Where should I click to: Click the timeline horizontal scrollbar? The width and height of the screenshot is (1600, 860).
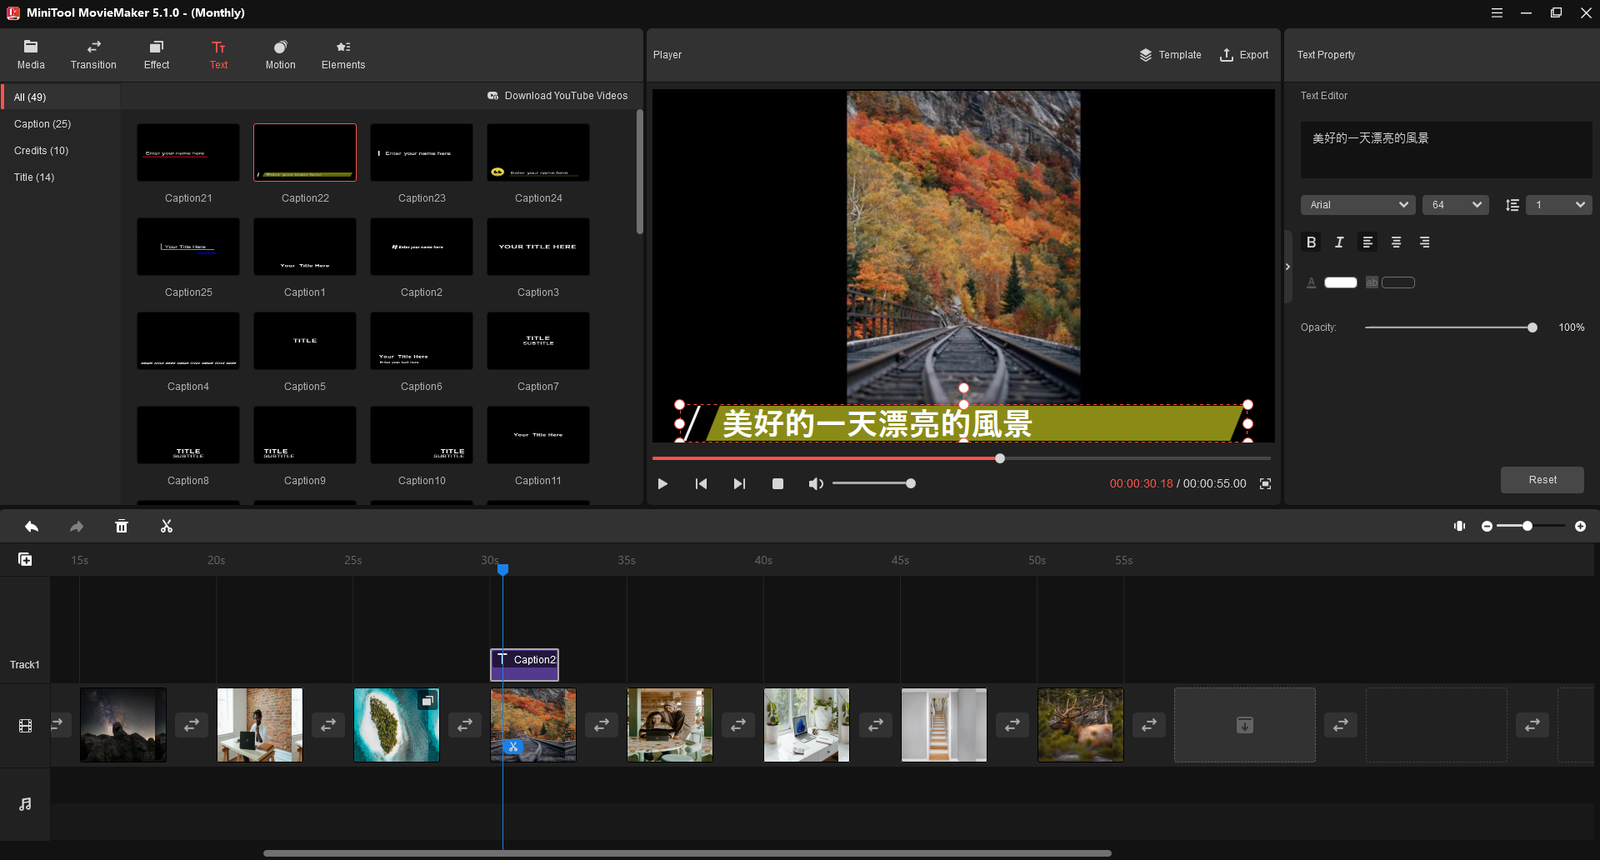click(687, 853)
